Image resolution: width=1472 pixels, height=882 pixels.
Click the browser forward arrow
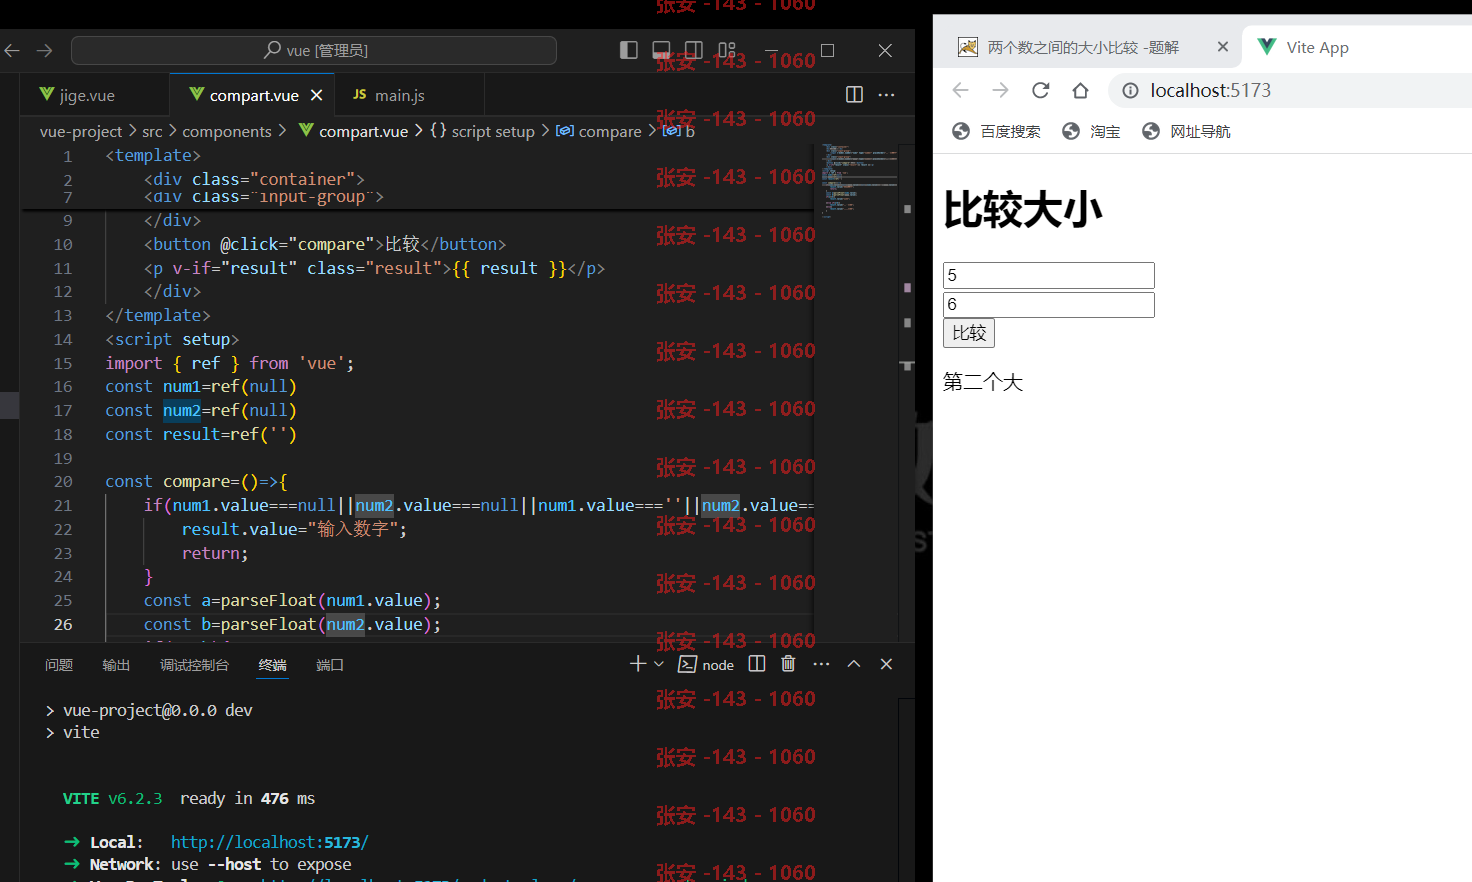click(1001, 90)
